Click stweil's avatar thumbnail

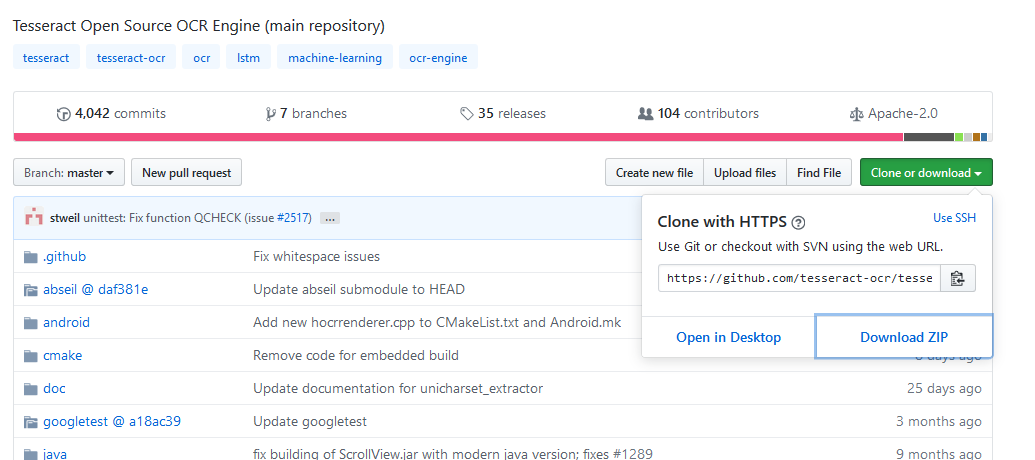pyautogui.click(x=34, y=217)
